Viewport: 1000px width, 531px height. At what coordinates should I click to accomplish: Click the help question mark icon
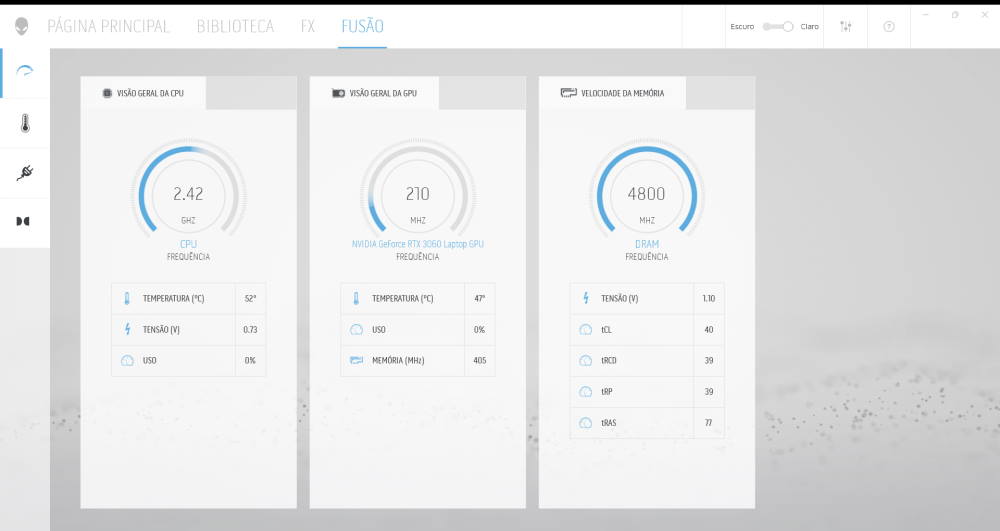tap(889, 26)
